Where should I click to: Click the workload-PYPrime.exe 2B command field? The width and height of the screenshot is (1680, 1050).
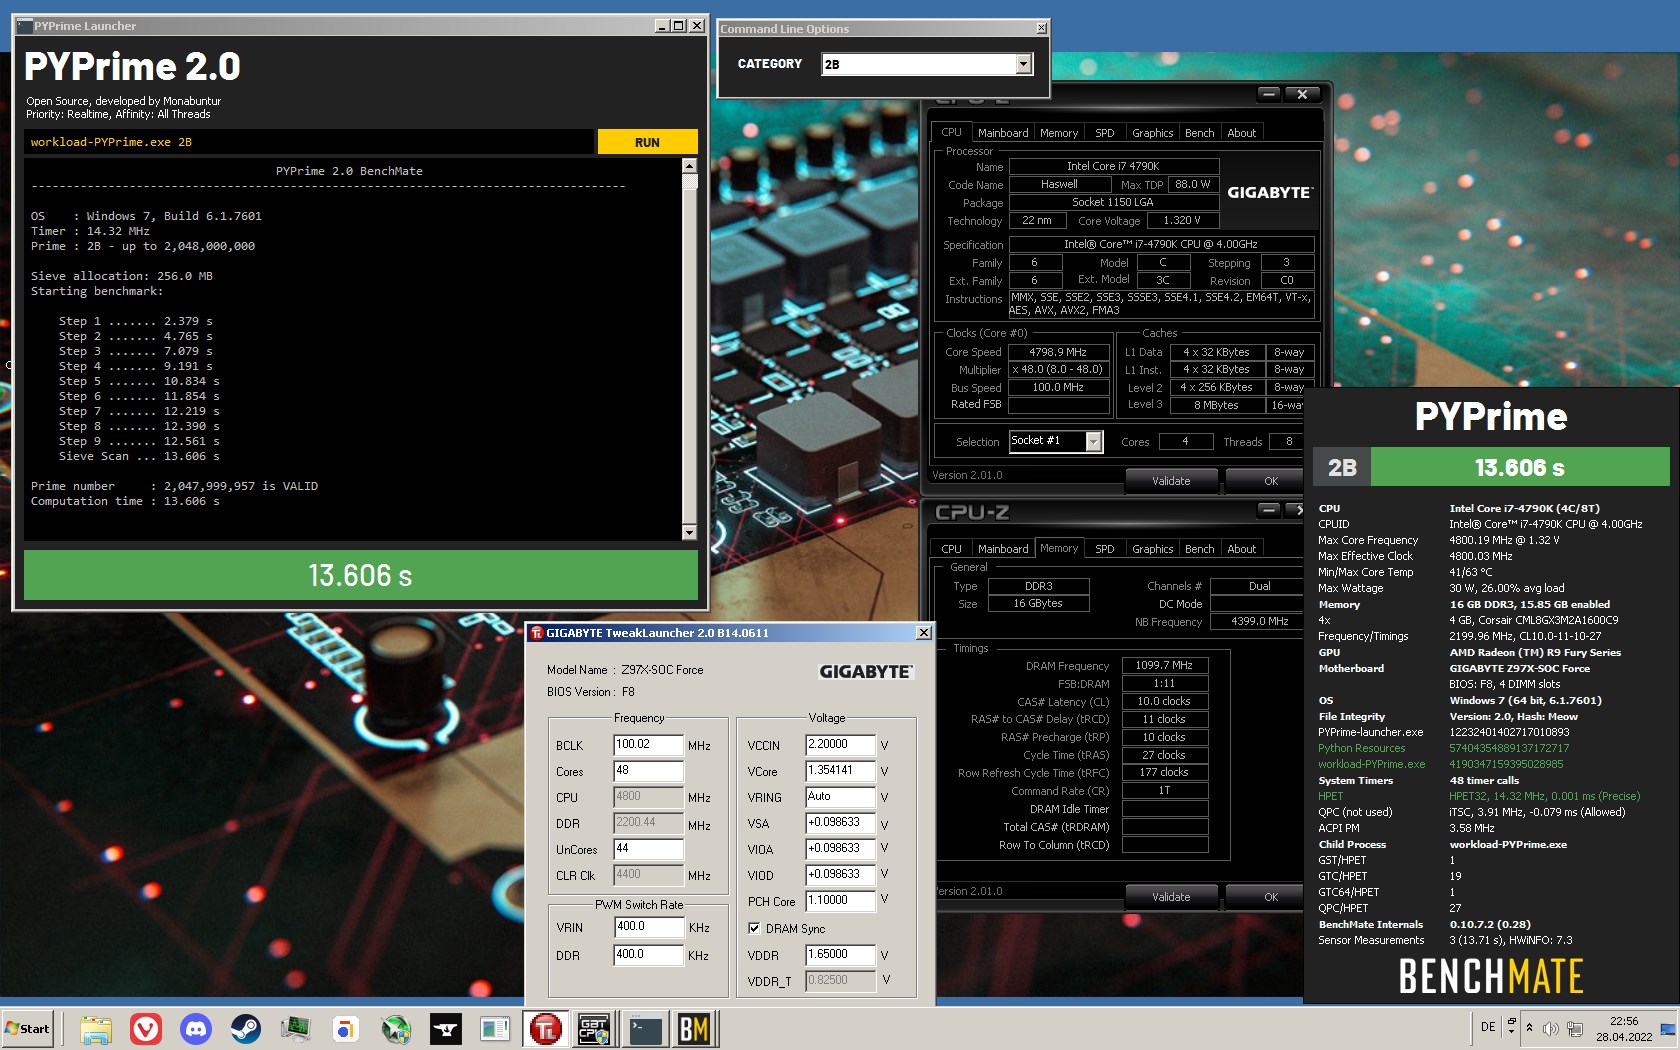point(310,142)
